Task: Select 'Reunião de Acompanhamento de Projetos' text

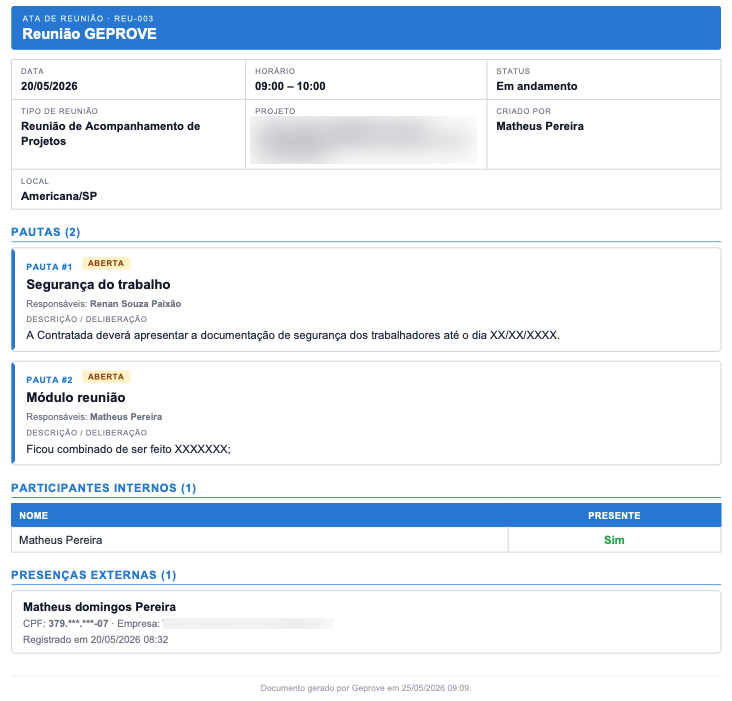Action: [111, 133]
